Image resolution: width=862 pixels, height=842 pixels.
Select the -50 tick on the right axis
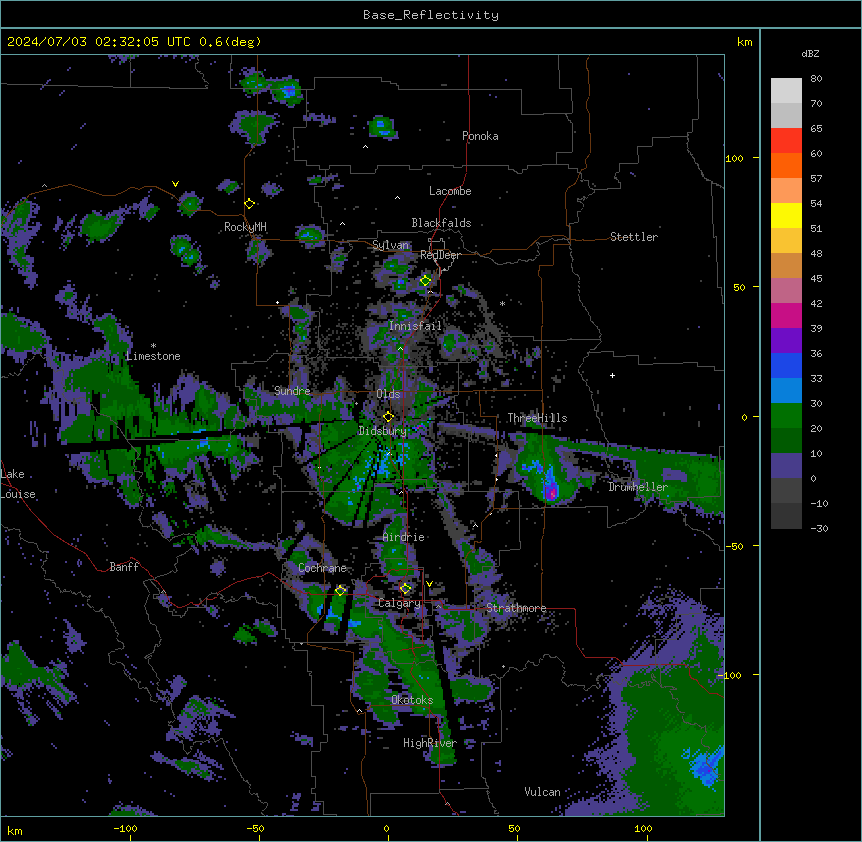[x=734, y=546]
